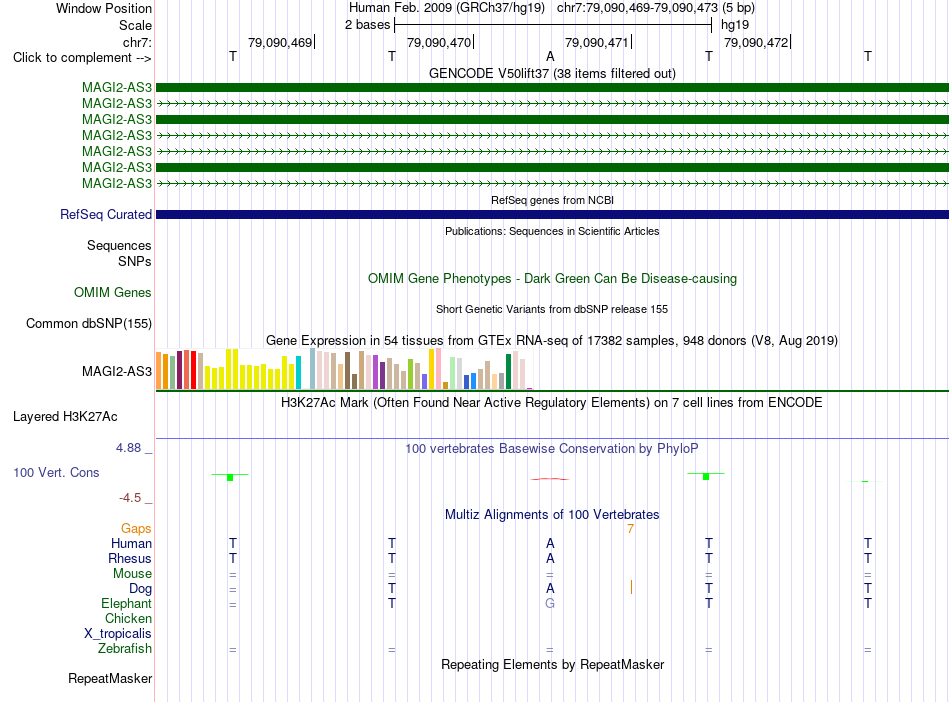Click the SNPs track label
The height and width of the screenshot is (702, 950).
tap(135, 261)
